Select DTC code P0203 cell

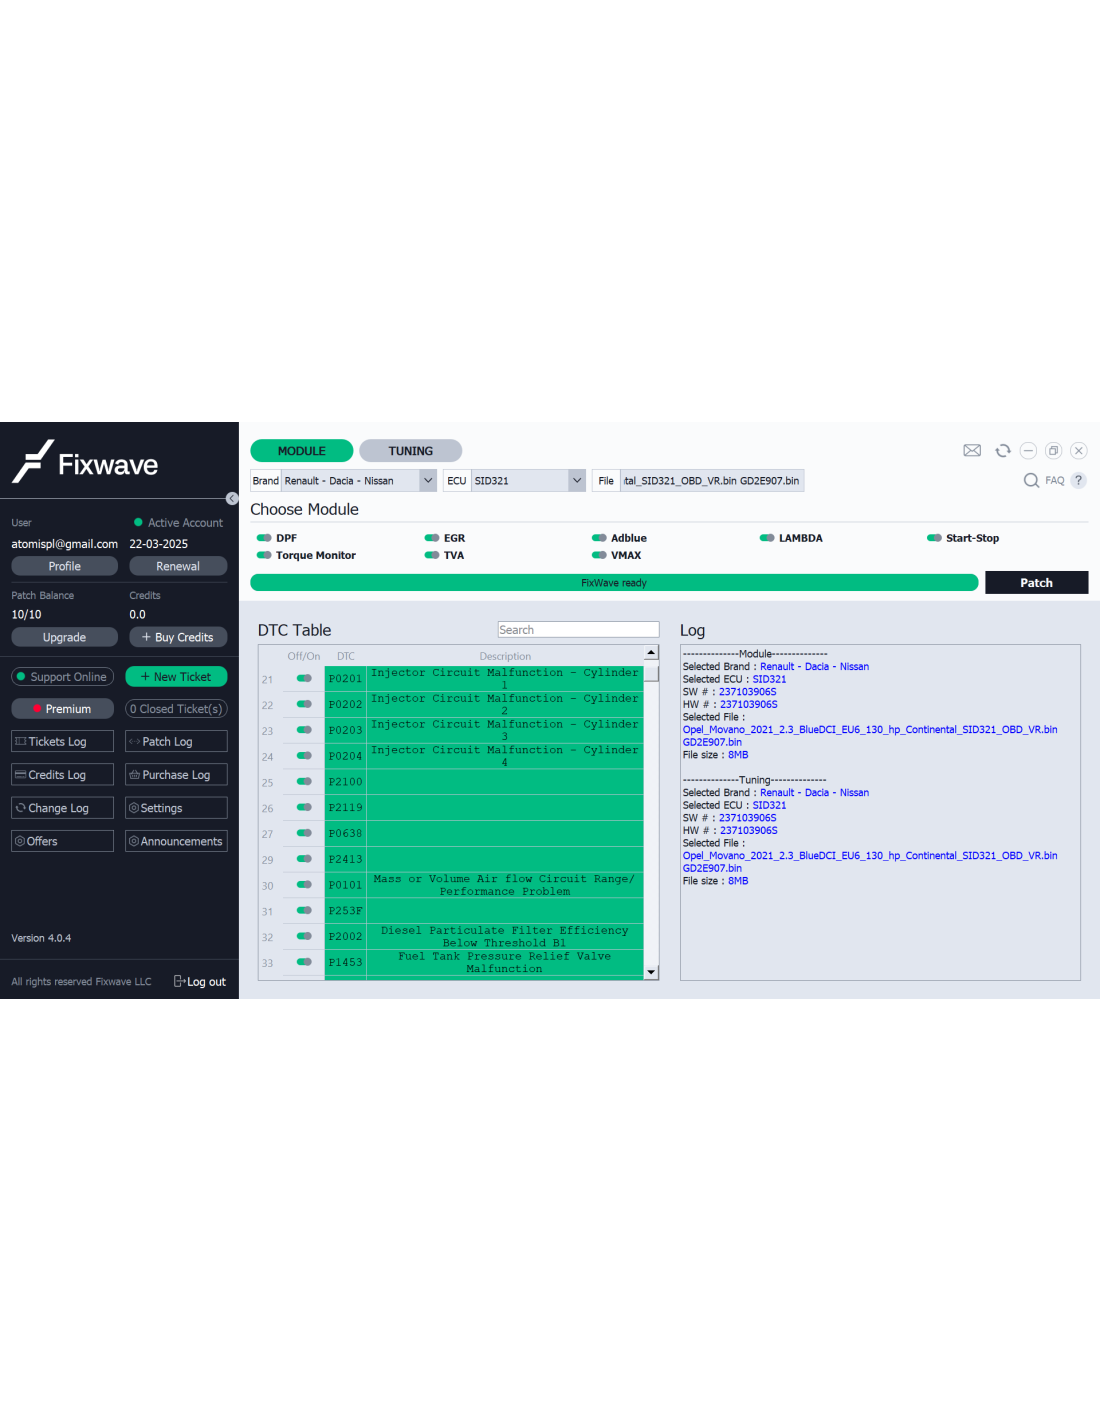click(345, 730)
